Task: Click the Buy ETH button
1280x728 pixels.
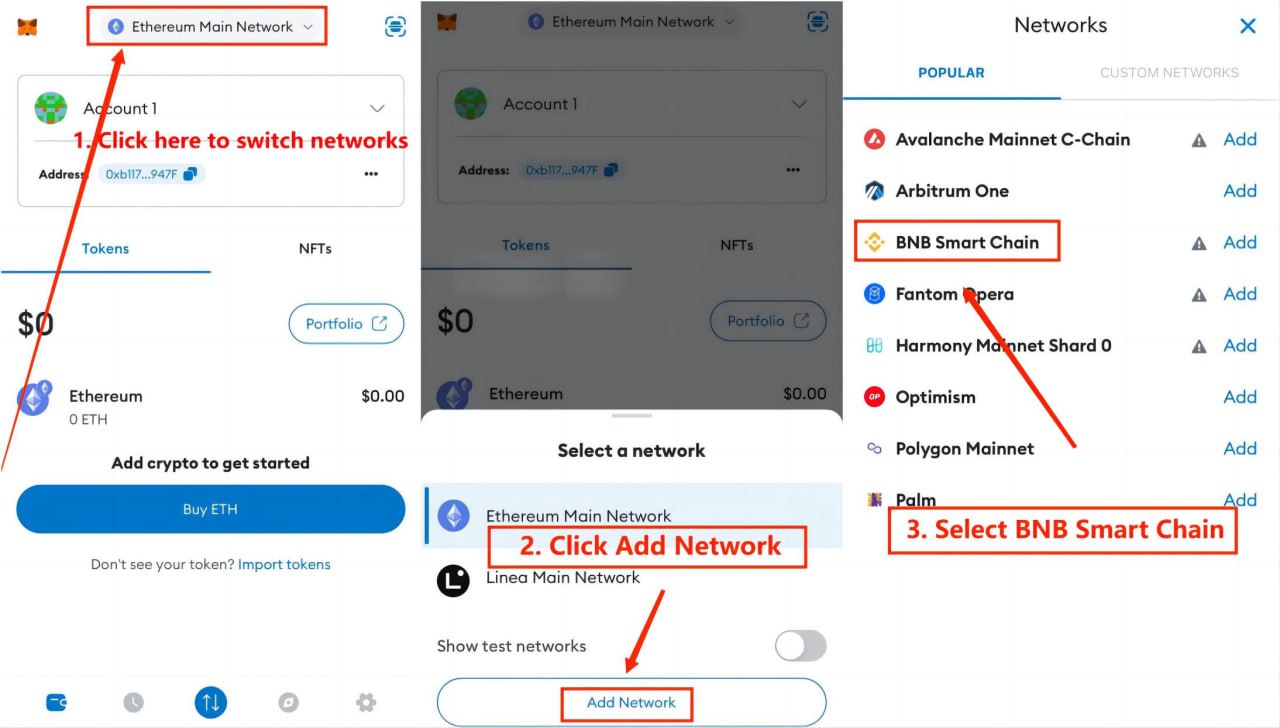Action: coord(211,509)
